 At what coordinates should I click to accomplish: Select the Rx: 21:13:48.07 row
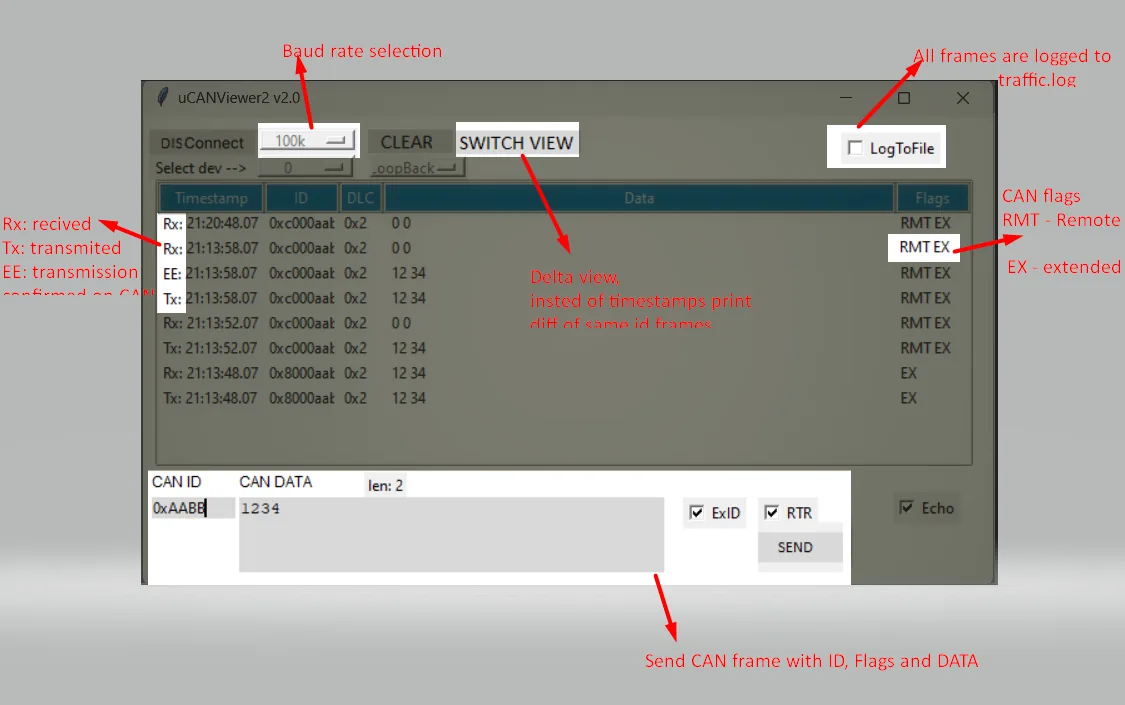point(564,374)
